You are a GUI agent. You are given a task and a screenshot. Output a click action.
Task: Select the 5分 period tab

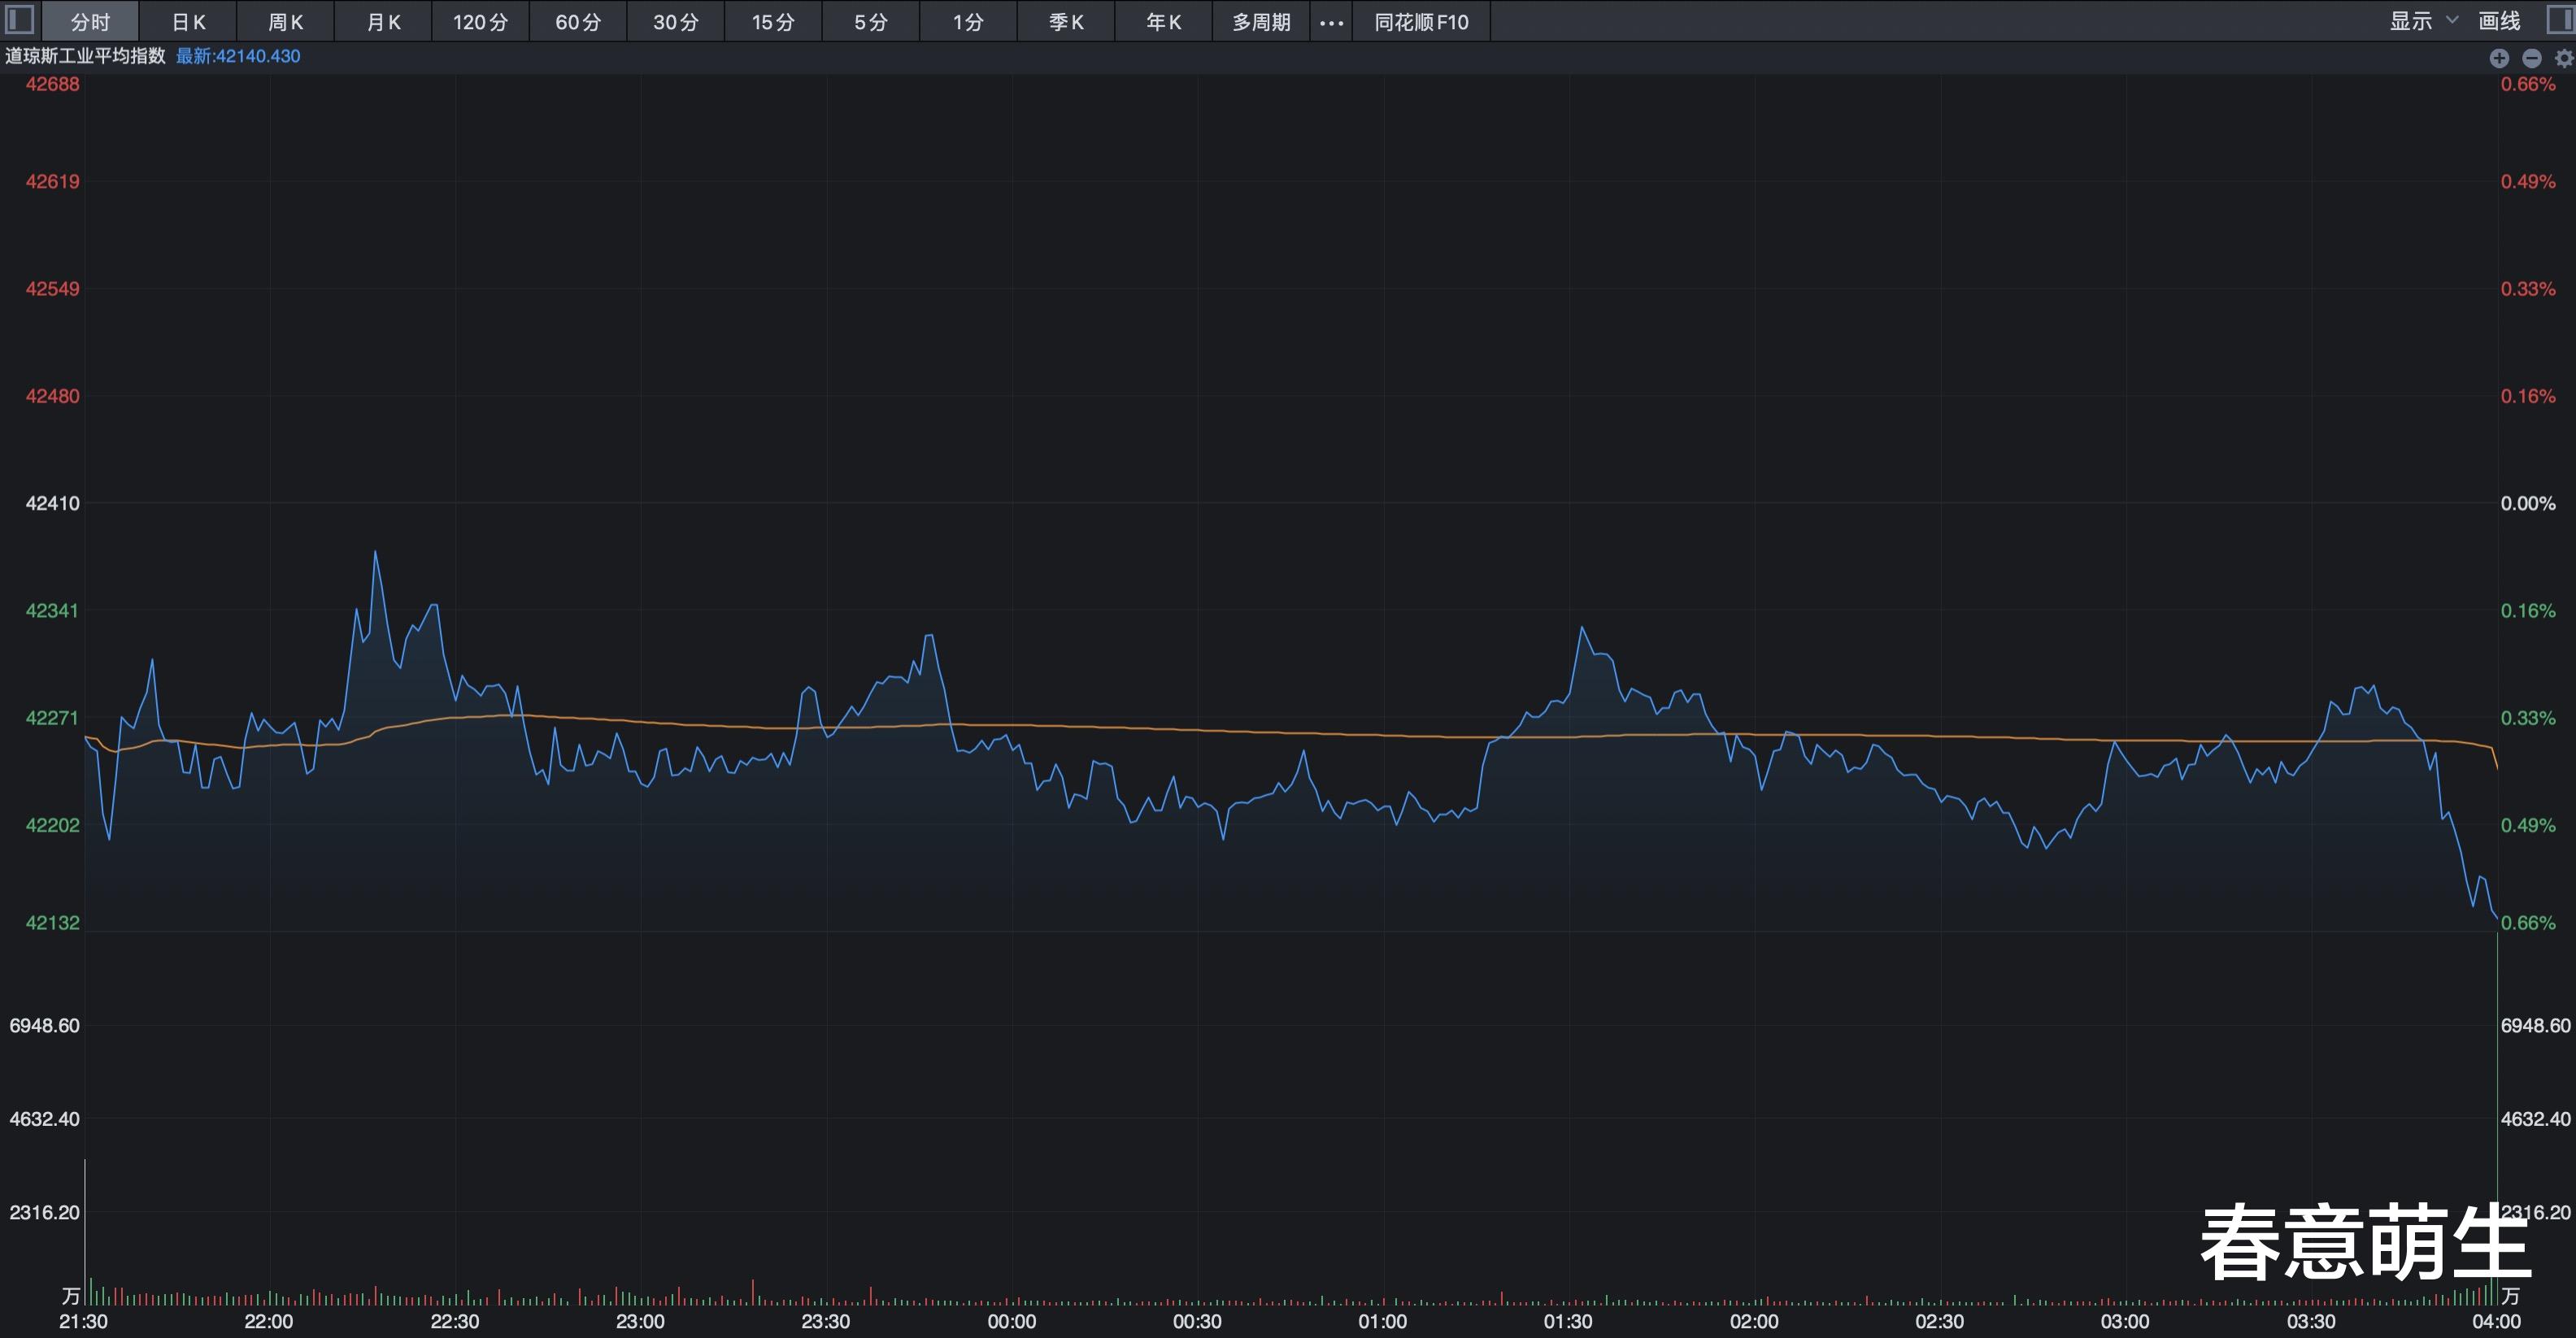coord(871,22)
